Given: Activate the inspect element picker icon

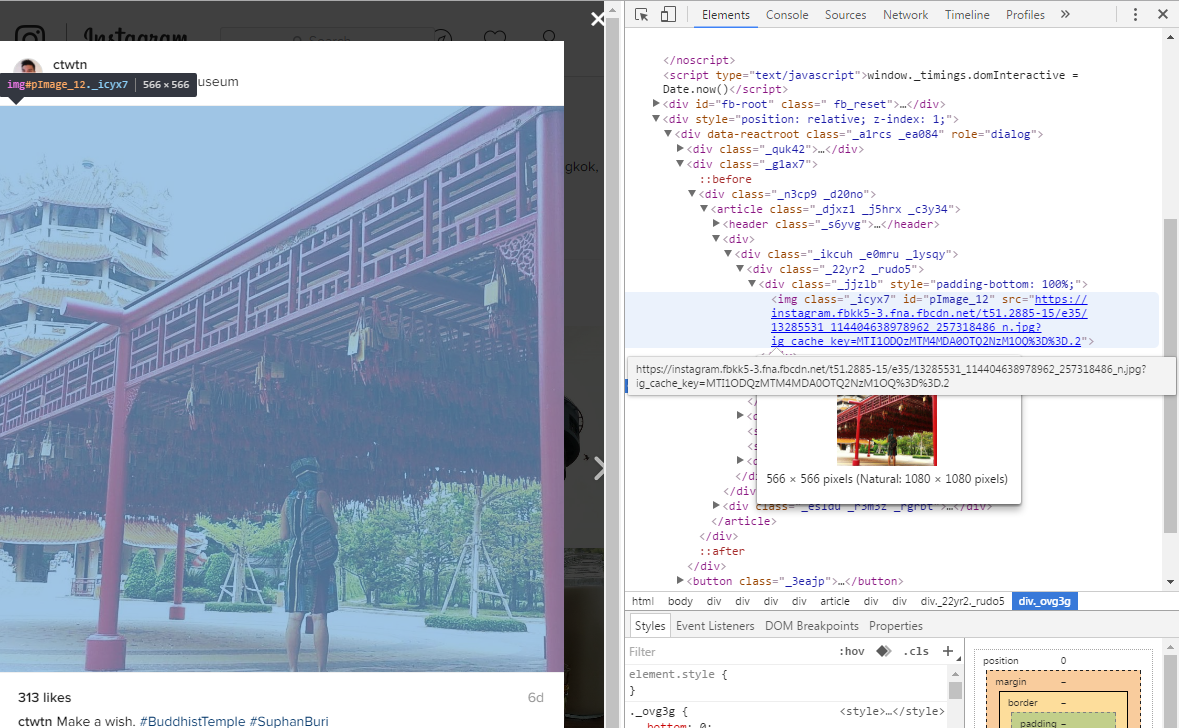Looking at the screenshot, I should click(641, 14).
